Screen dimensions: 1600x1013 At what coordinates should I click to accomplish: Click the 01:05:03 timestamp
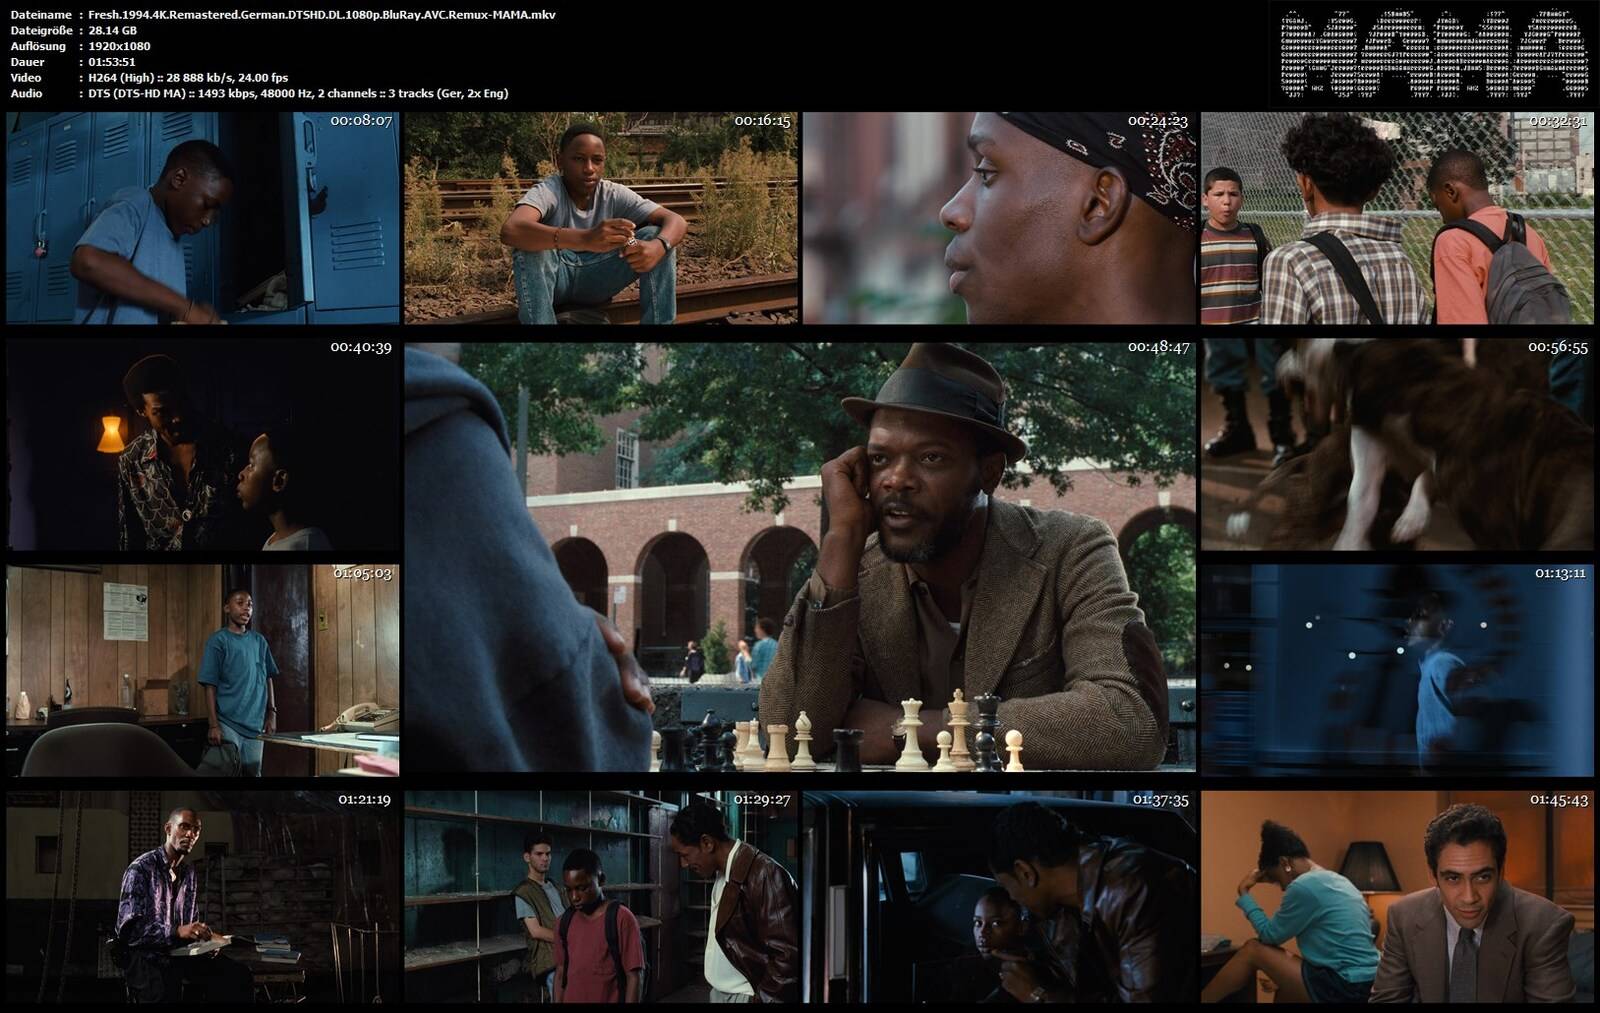(x=362, y=573)
